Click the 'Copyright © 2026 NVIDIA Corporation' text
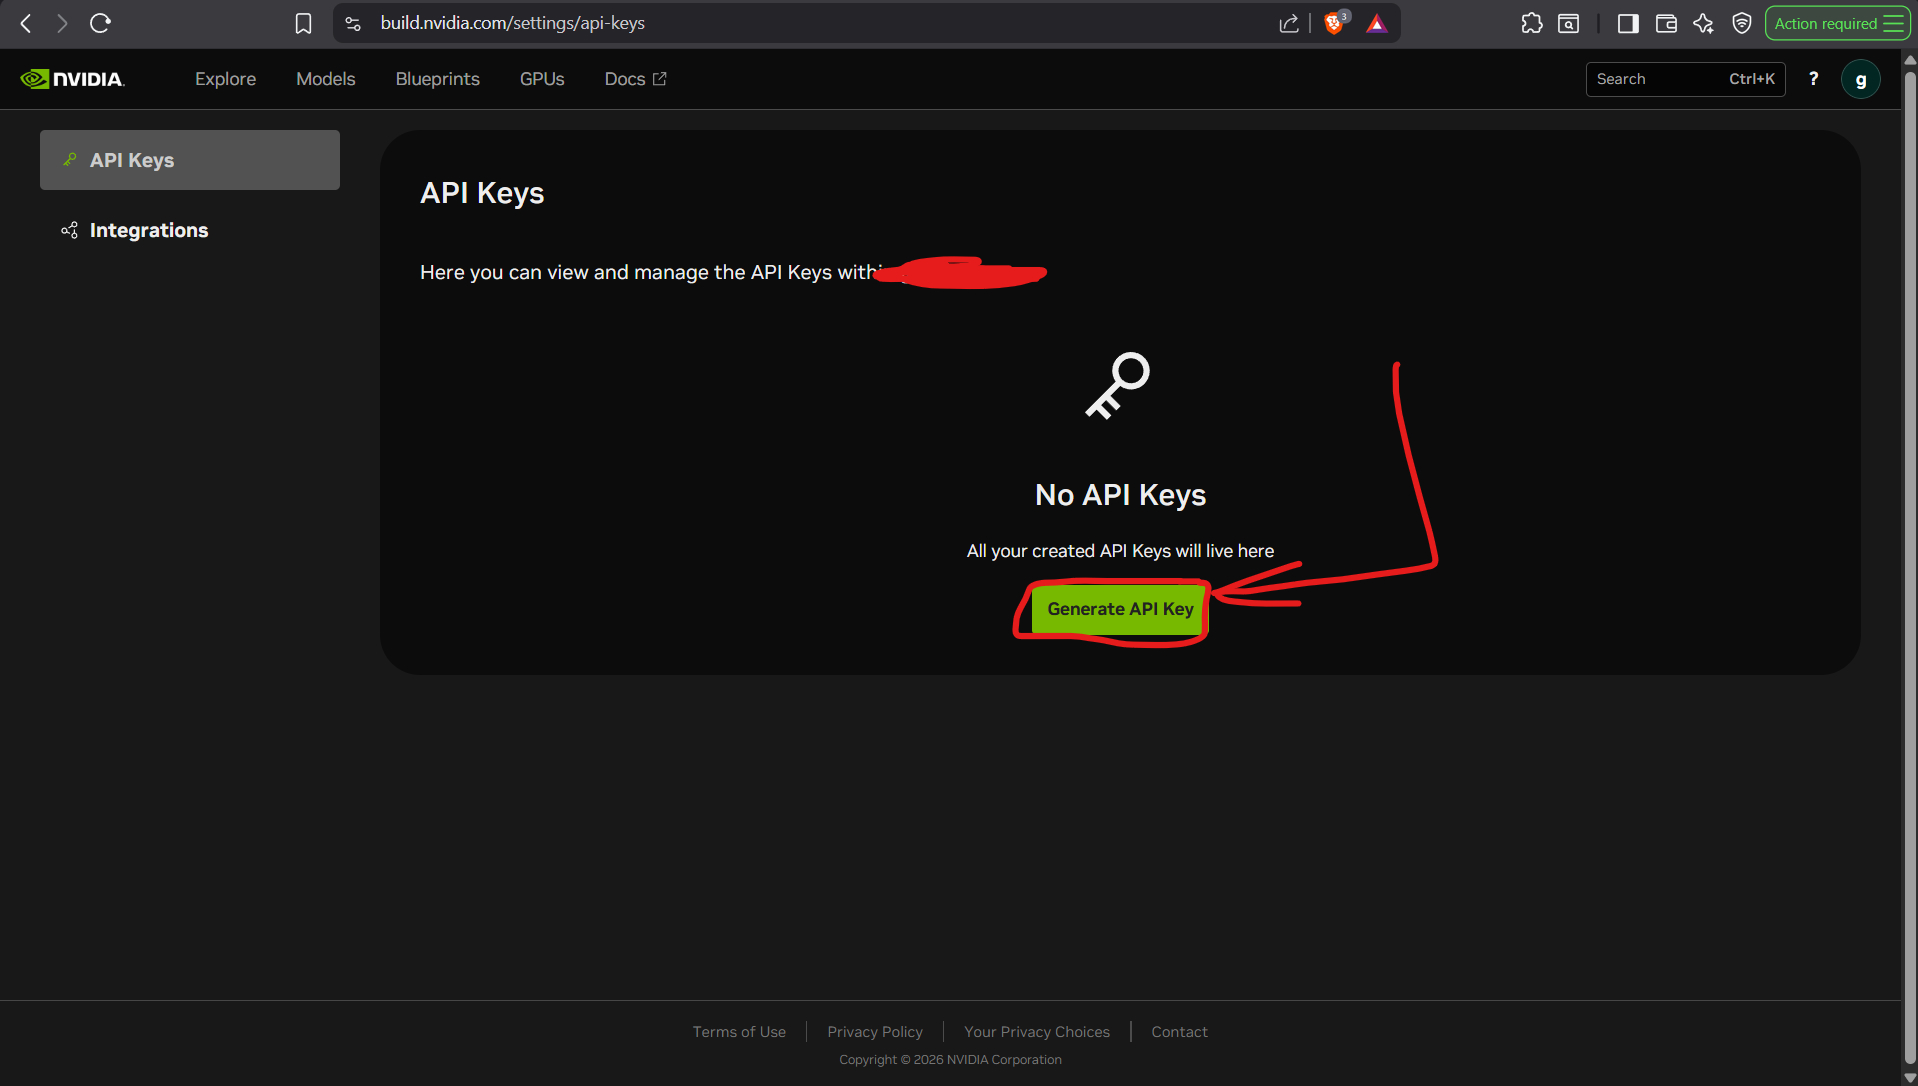The height and width of the screenshot is (1086, 1918). 950,1060
